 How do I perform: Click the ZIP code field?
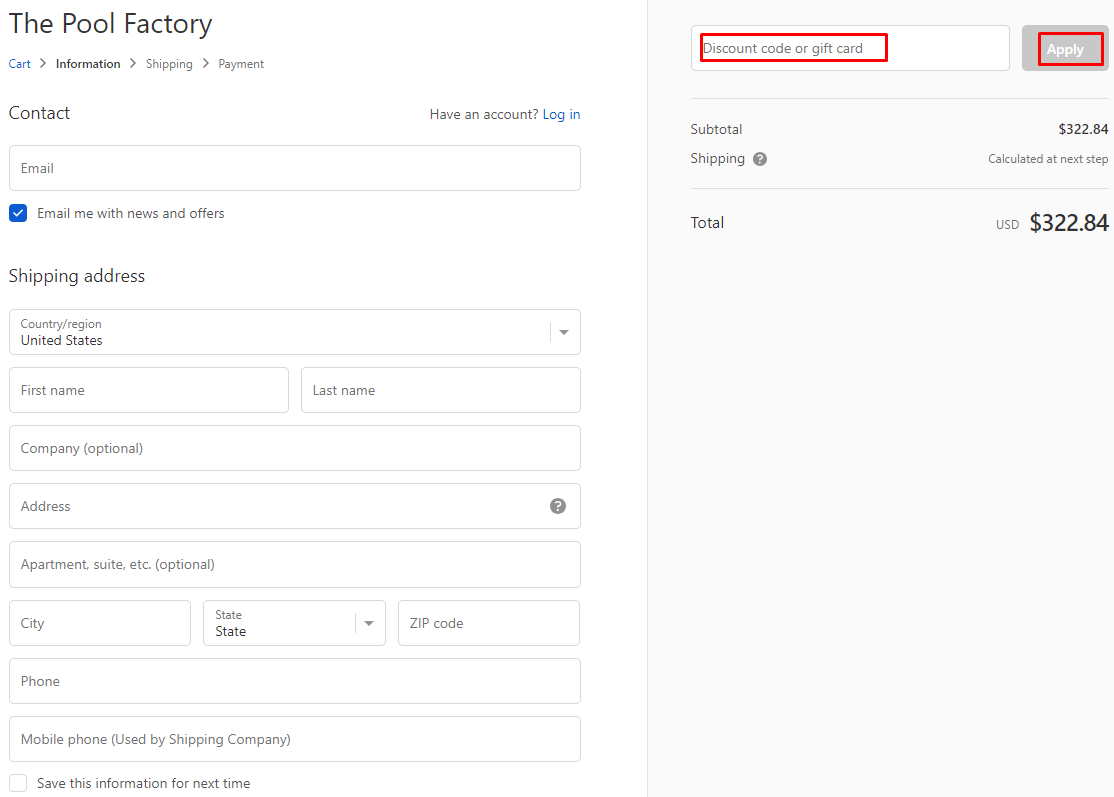(x=488, y=623)
